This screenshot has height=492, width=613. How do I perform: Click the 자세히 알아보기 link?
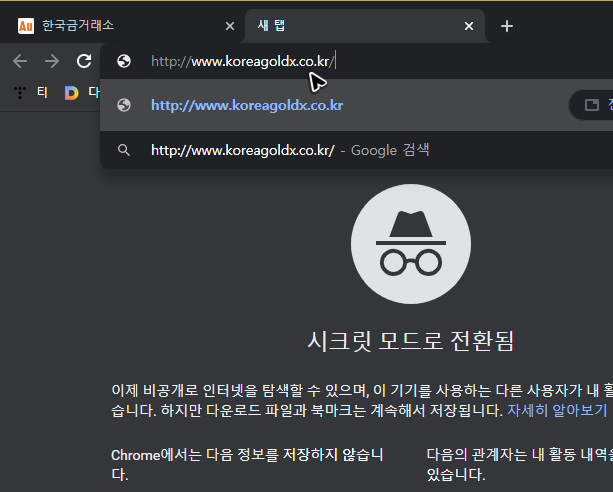click(557, 411)
